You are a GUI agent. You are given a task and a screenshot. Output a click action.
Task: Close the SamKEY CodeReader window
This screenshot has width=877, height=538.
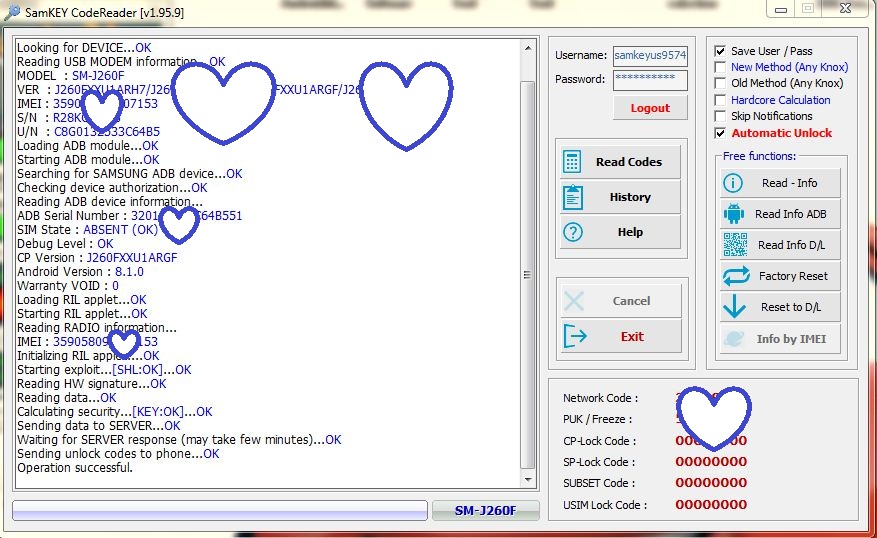coord(846,8)
